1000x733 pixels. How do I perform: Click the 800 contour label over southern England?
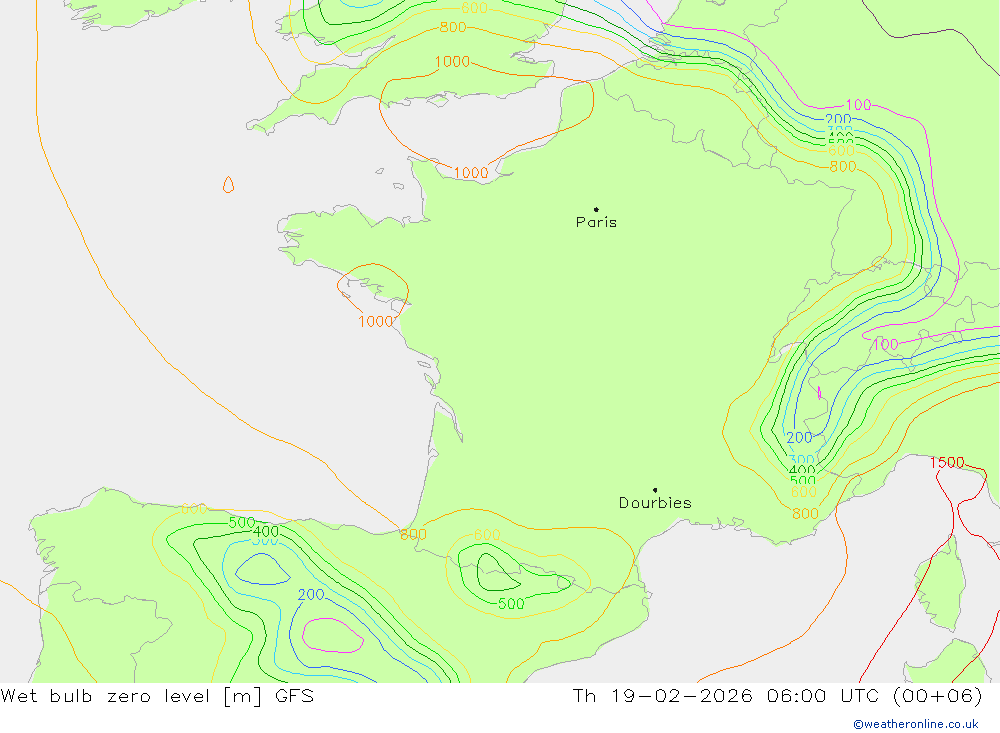coord(453,27)
